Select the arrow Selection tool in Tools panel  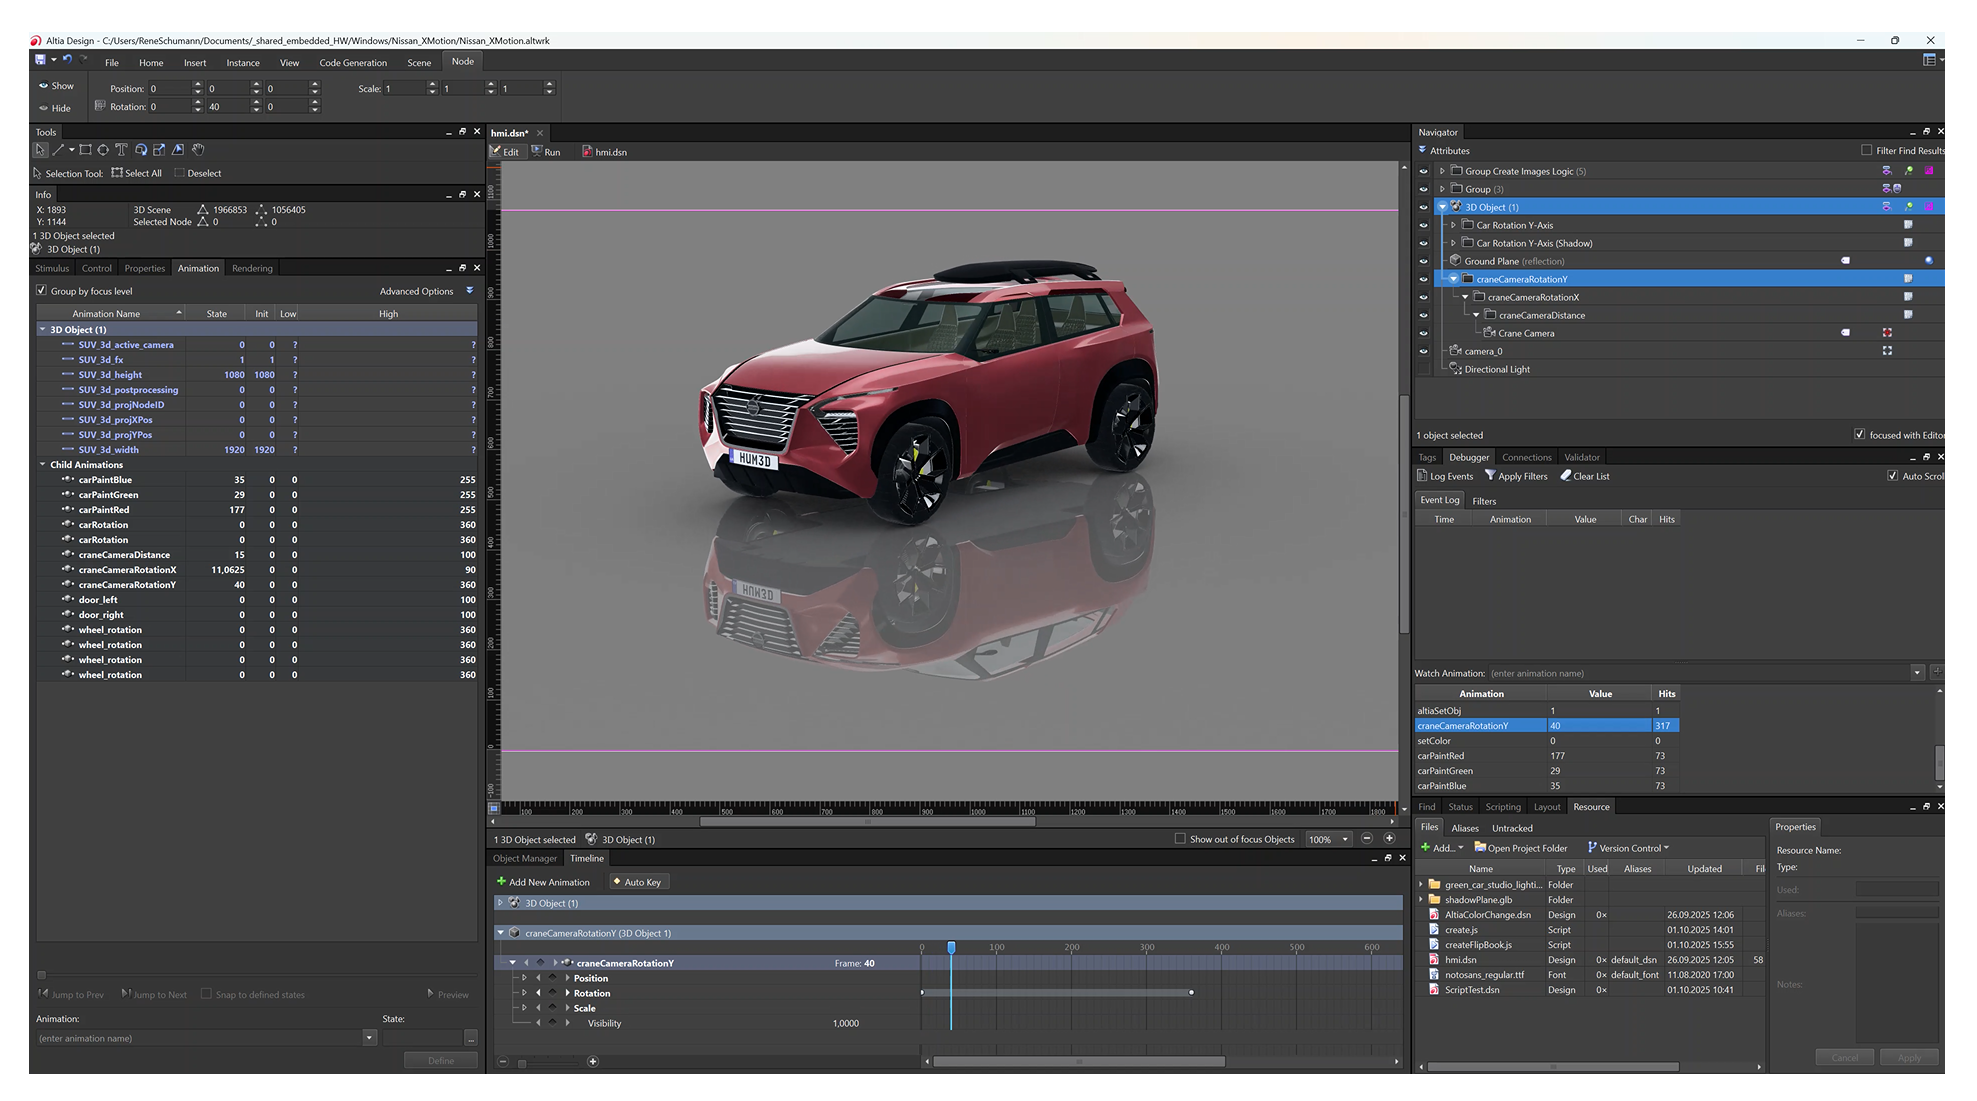40,150
